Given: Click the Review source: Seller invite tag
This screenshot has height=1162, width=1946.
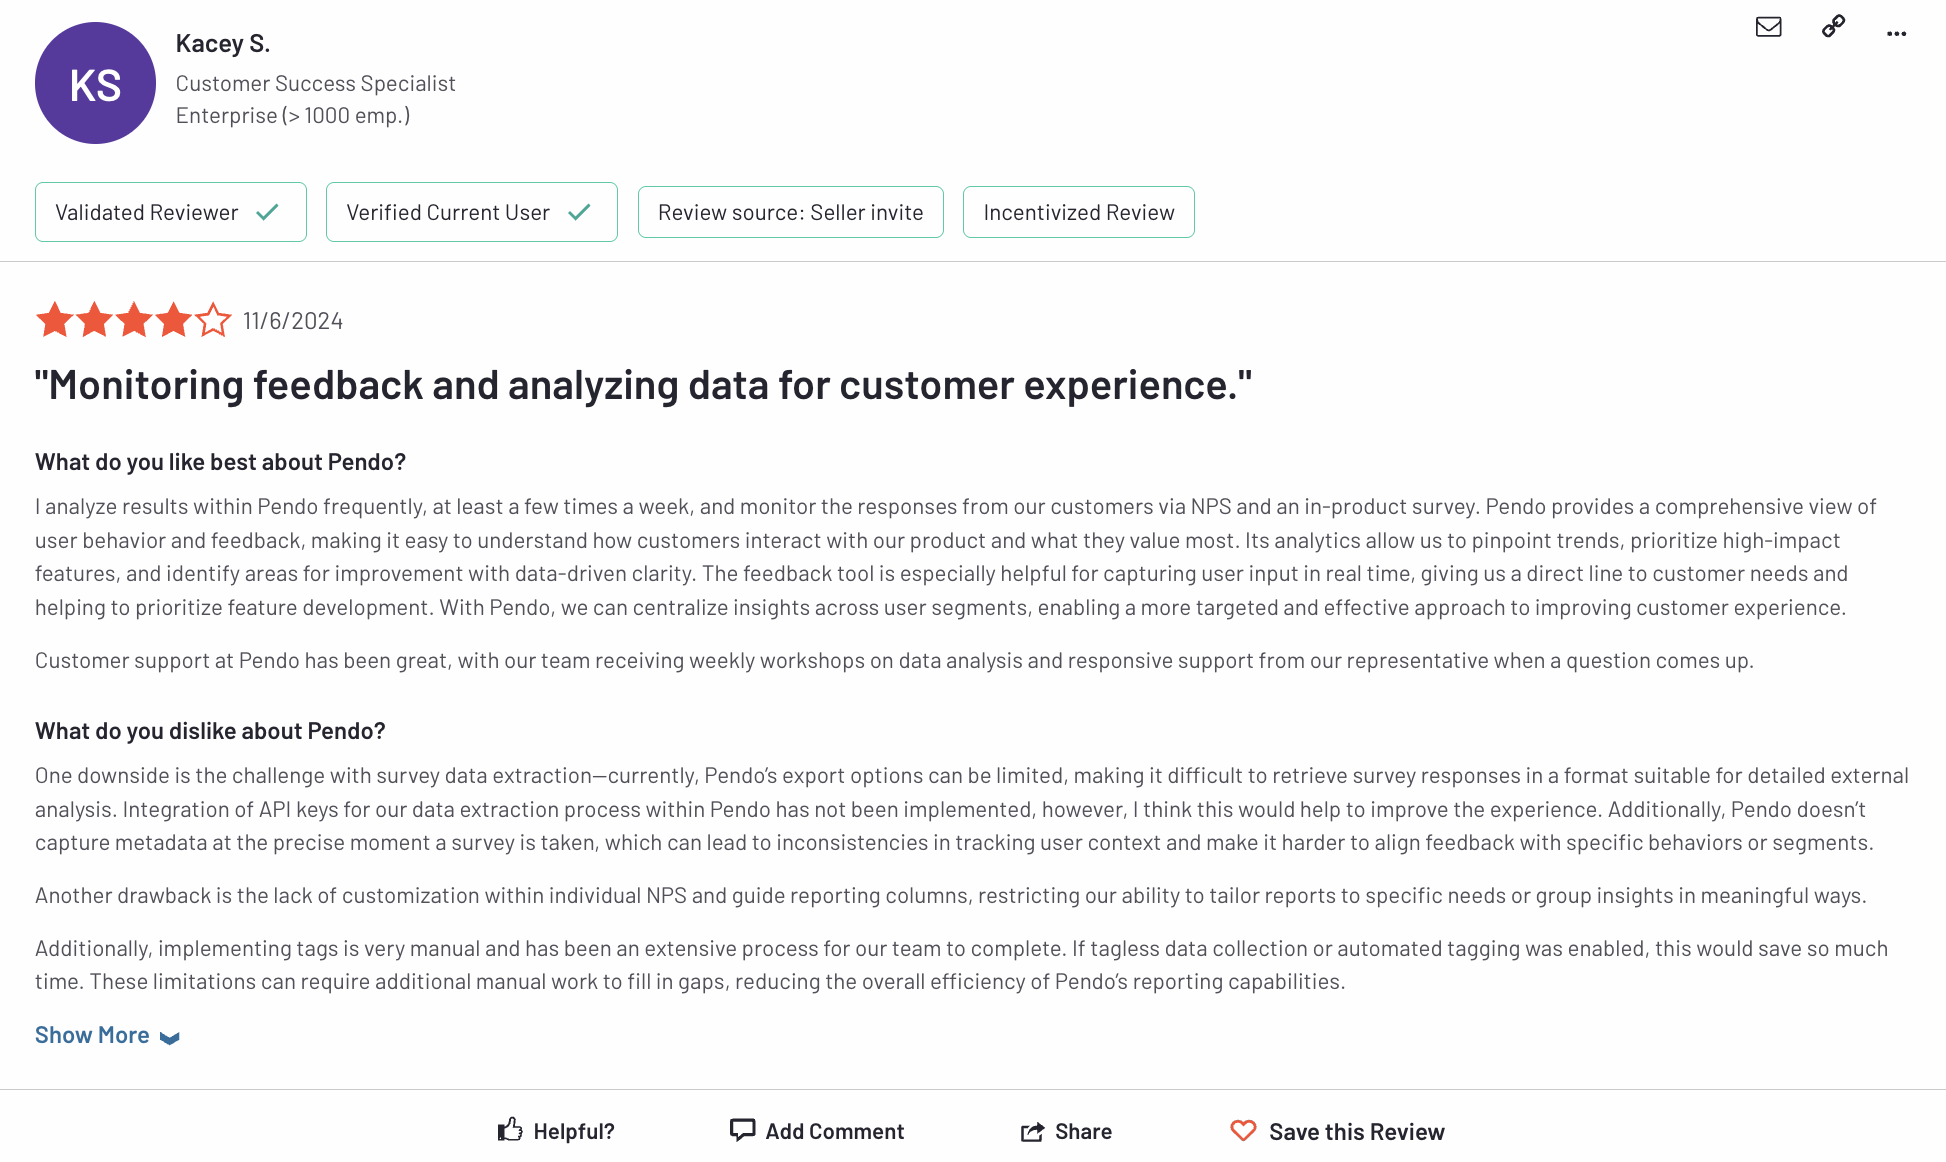Looking at the screenshot, I should pyautogui.click(x=791, y=212).
